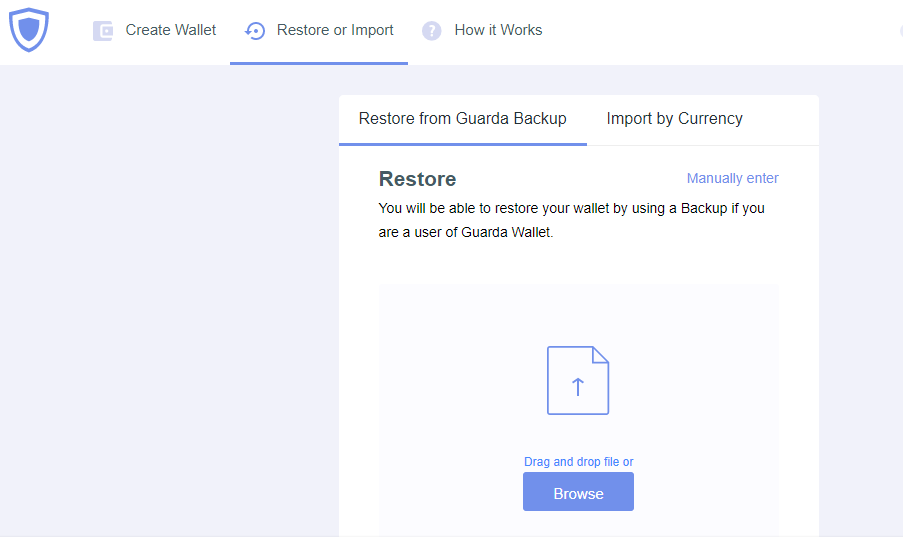Click the folded corner of the document icon
This screenshot has width=903, height=537.
[600, 355]
